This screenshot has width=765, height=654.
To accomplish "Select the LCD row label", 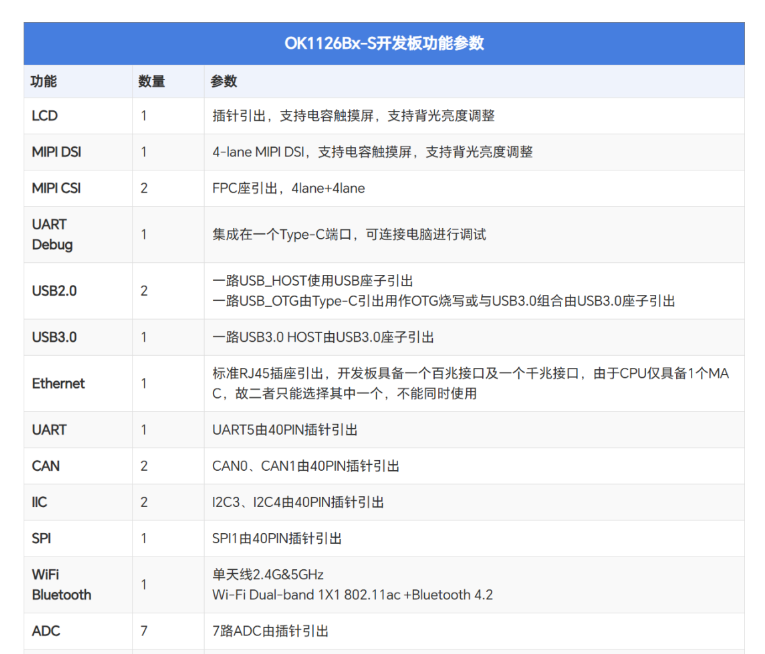I will click(45, 116).
